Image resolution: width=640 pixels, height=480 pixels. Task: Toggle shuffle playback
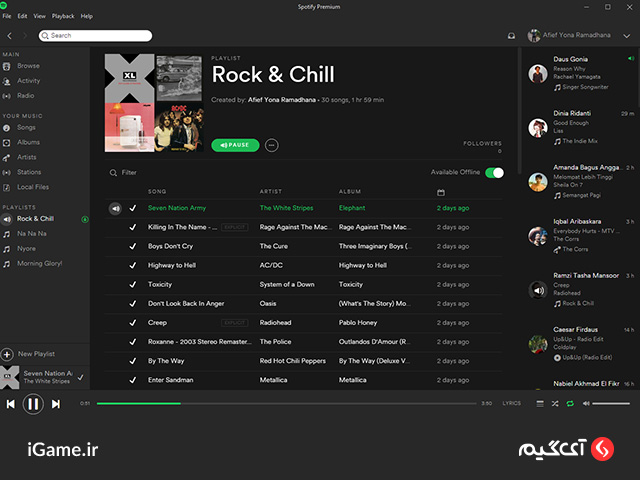[x=555, y=404]
